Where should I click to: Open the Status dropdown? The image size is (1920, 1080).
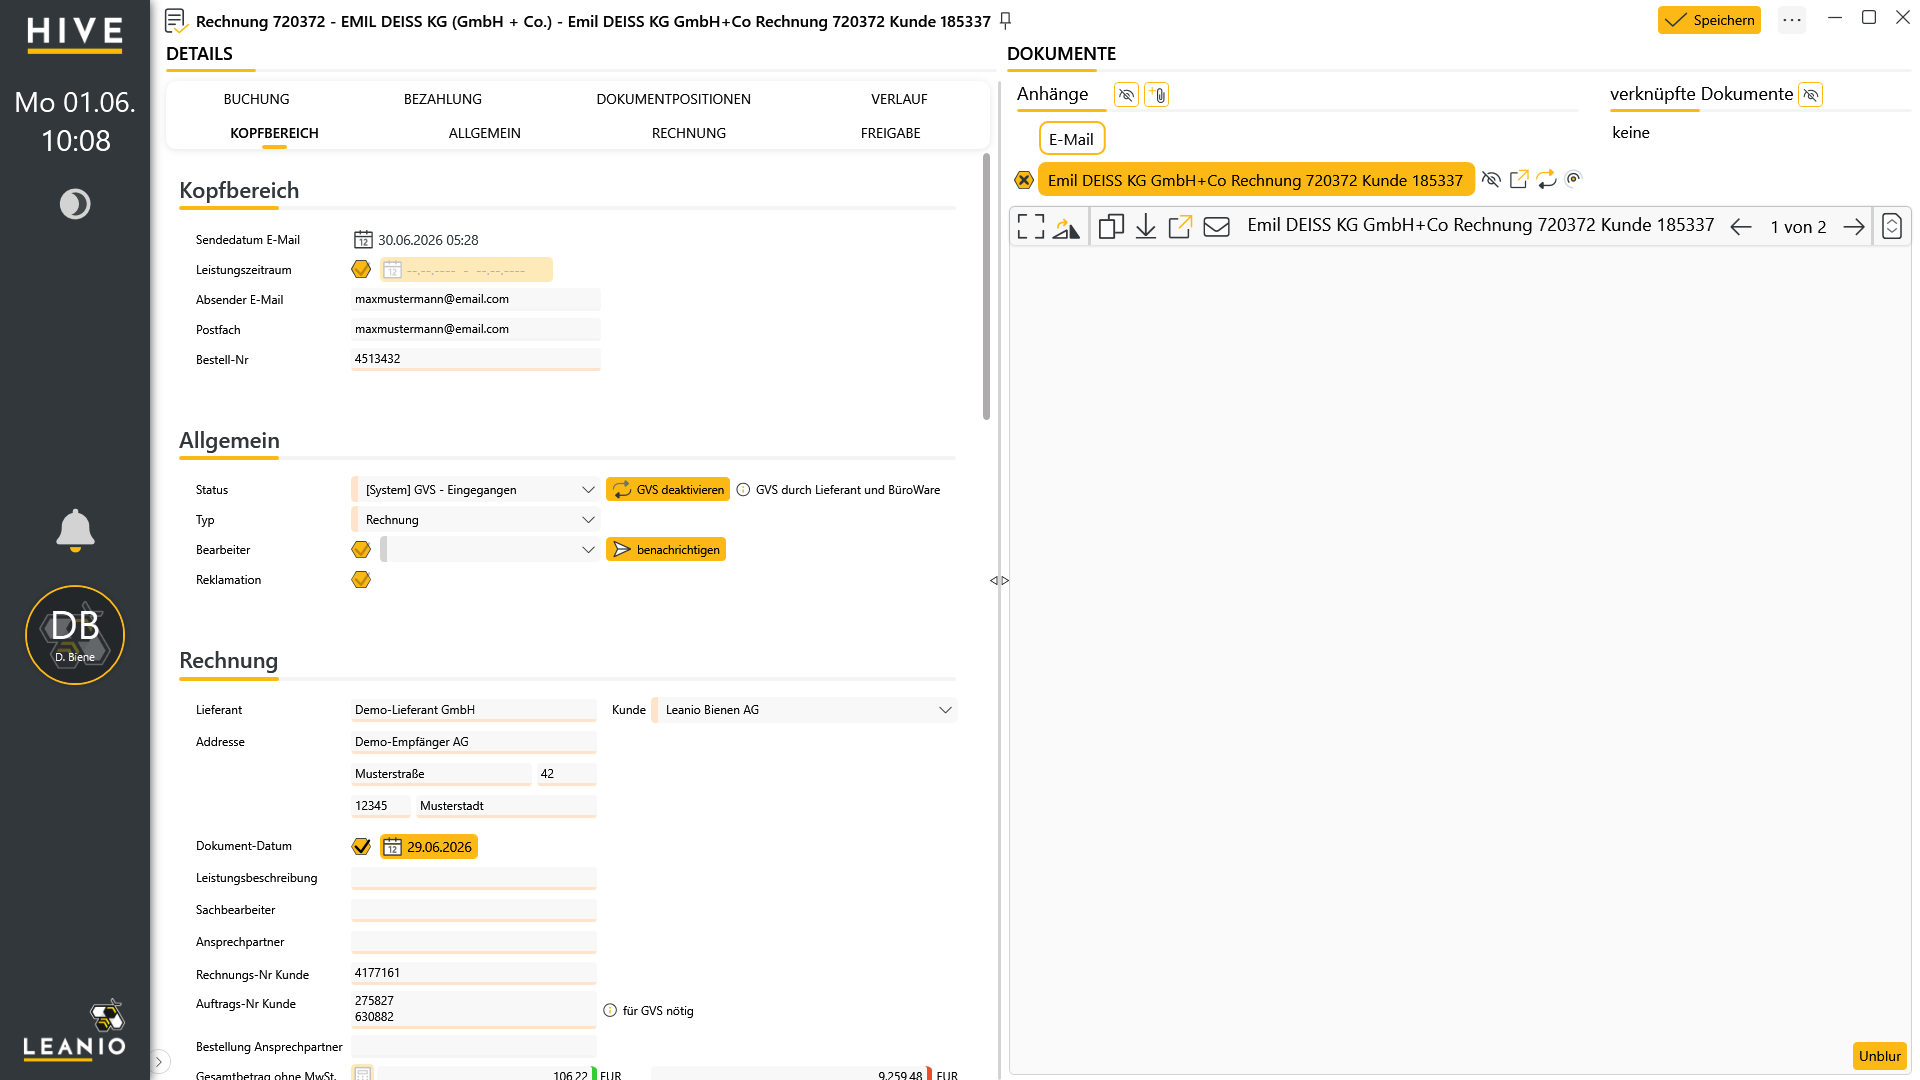(476, 490)
